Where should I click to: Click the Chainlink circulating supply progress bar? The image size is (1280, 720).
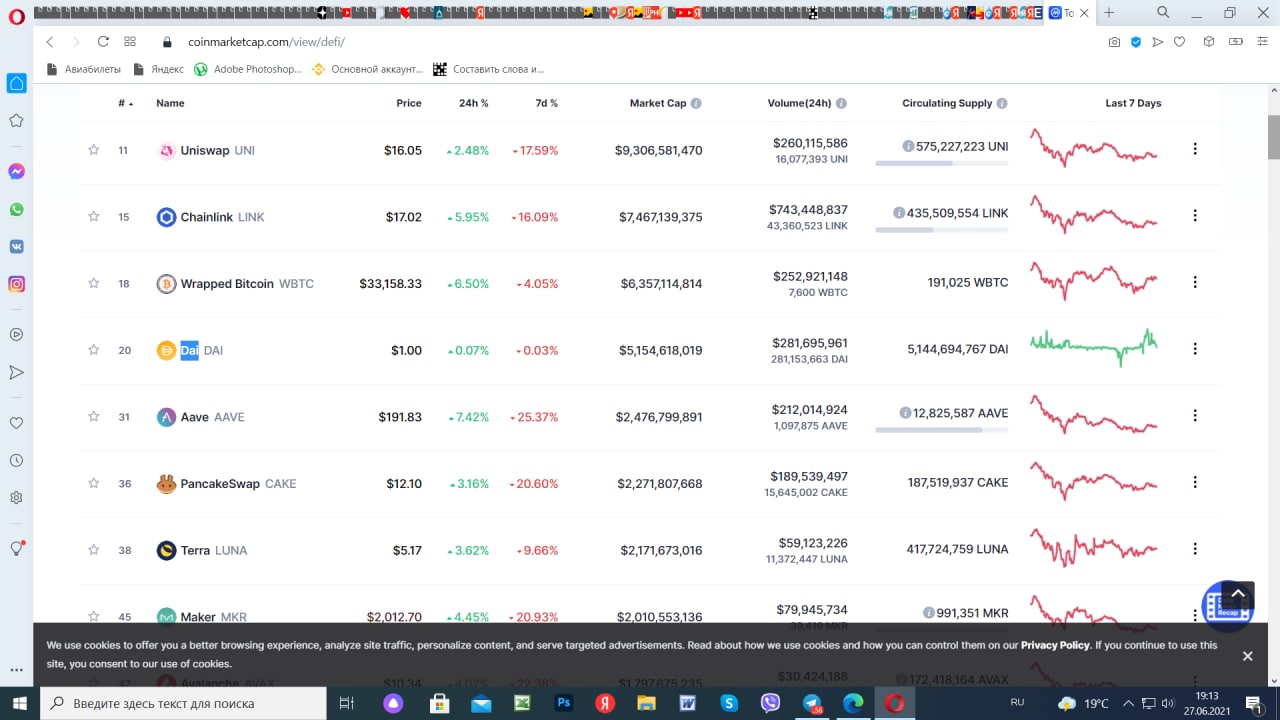(x=942, y=230)
